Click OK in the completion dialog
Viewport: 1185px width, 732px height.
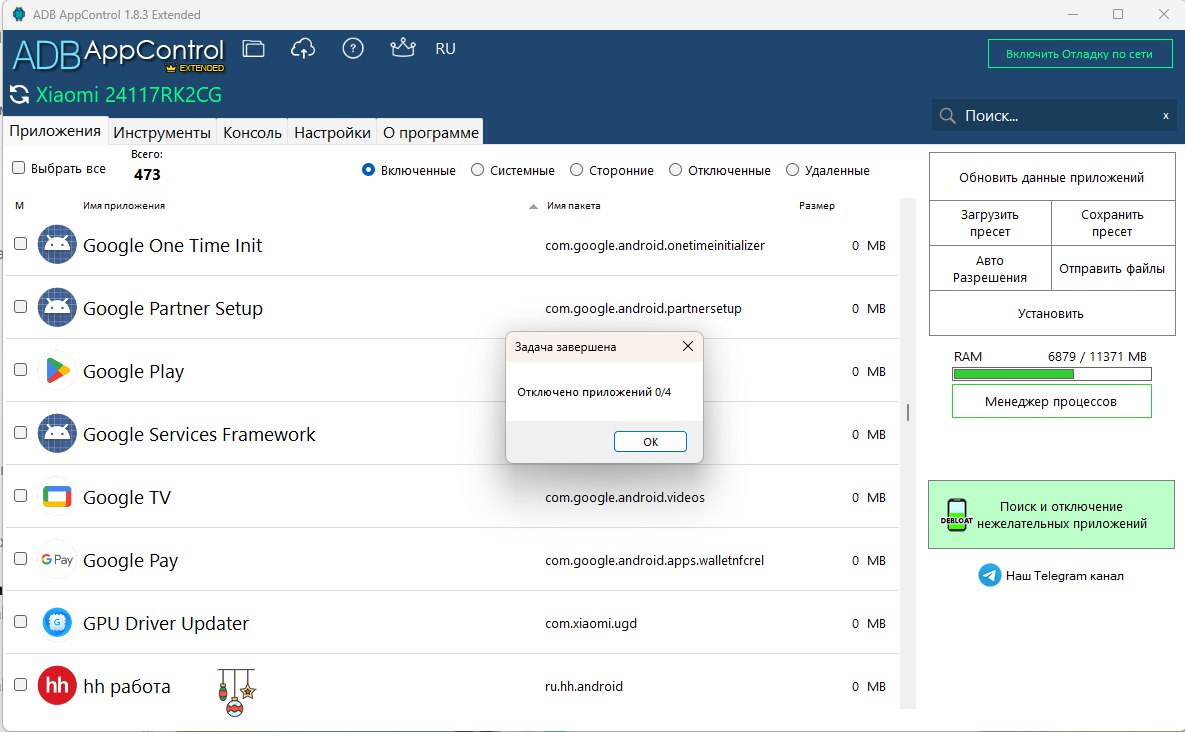650,441
